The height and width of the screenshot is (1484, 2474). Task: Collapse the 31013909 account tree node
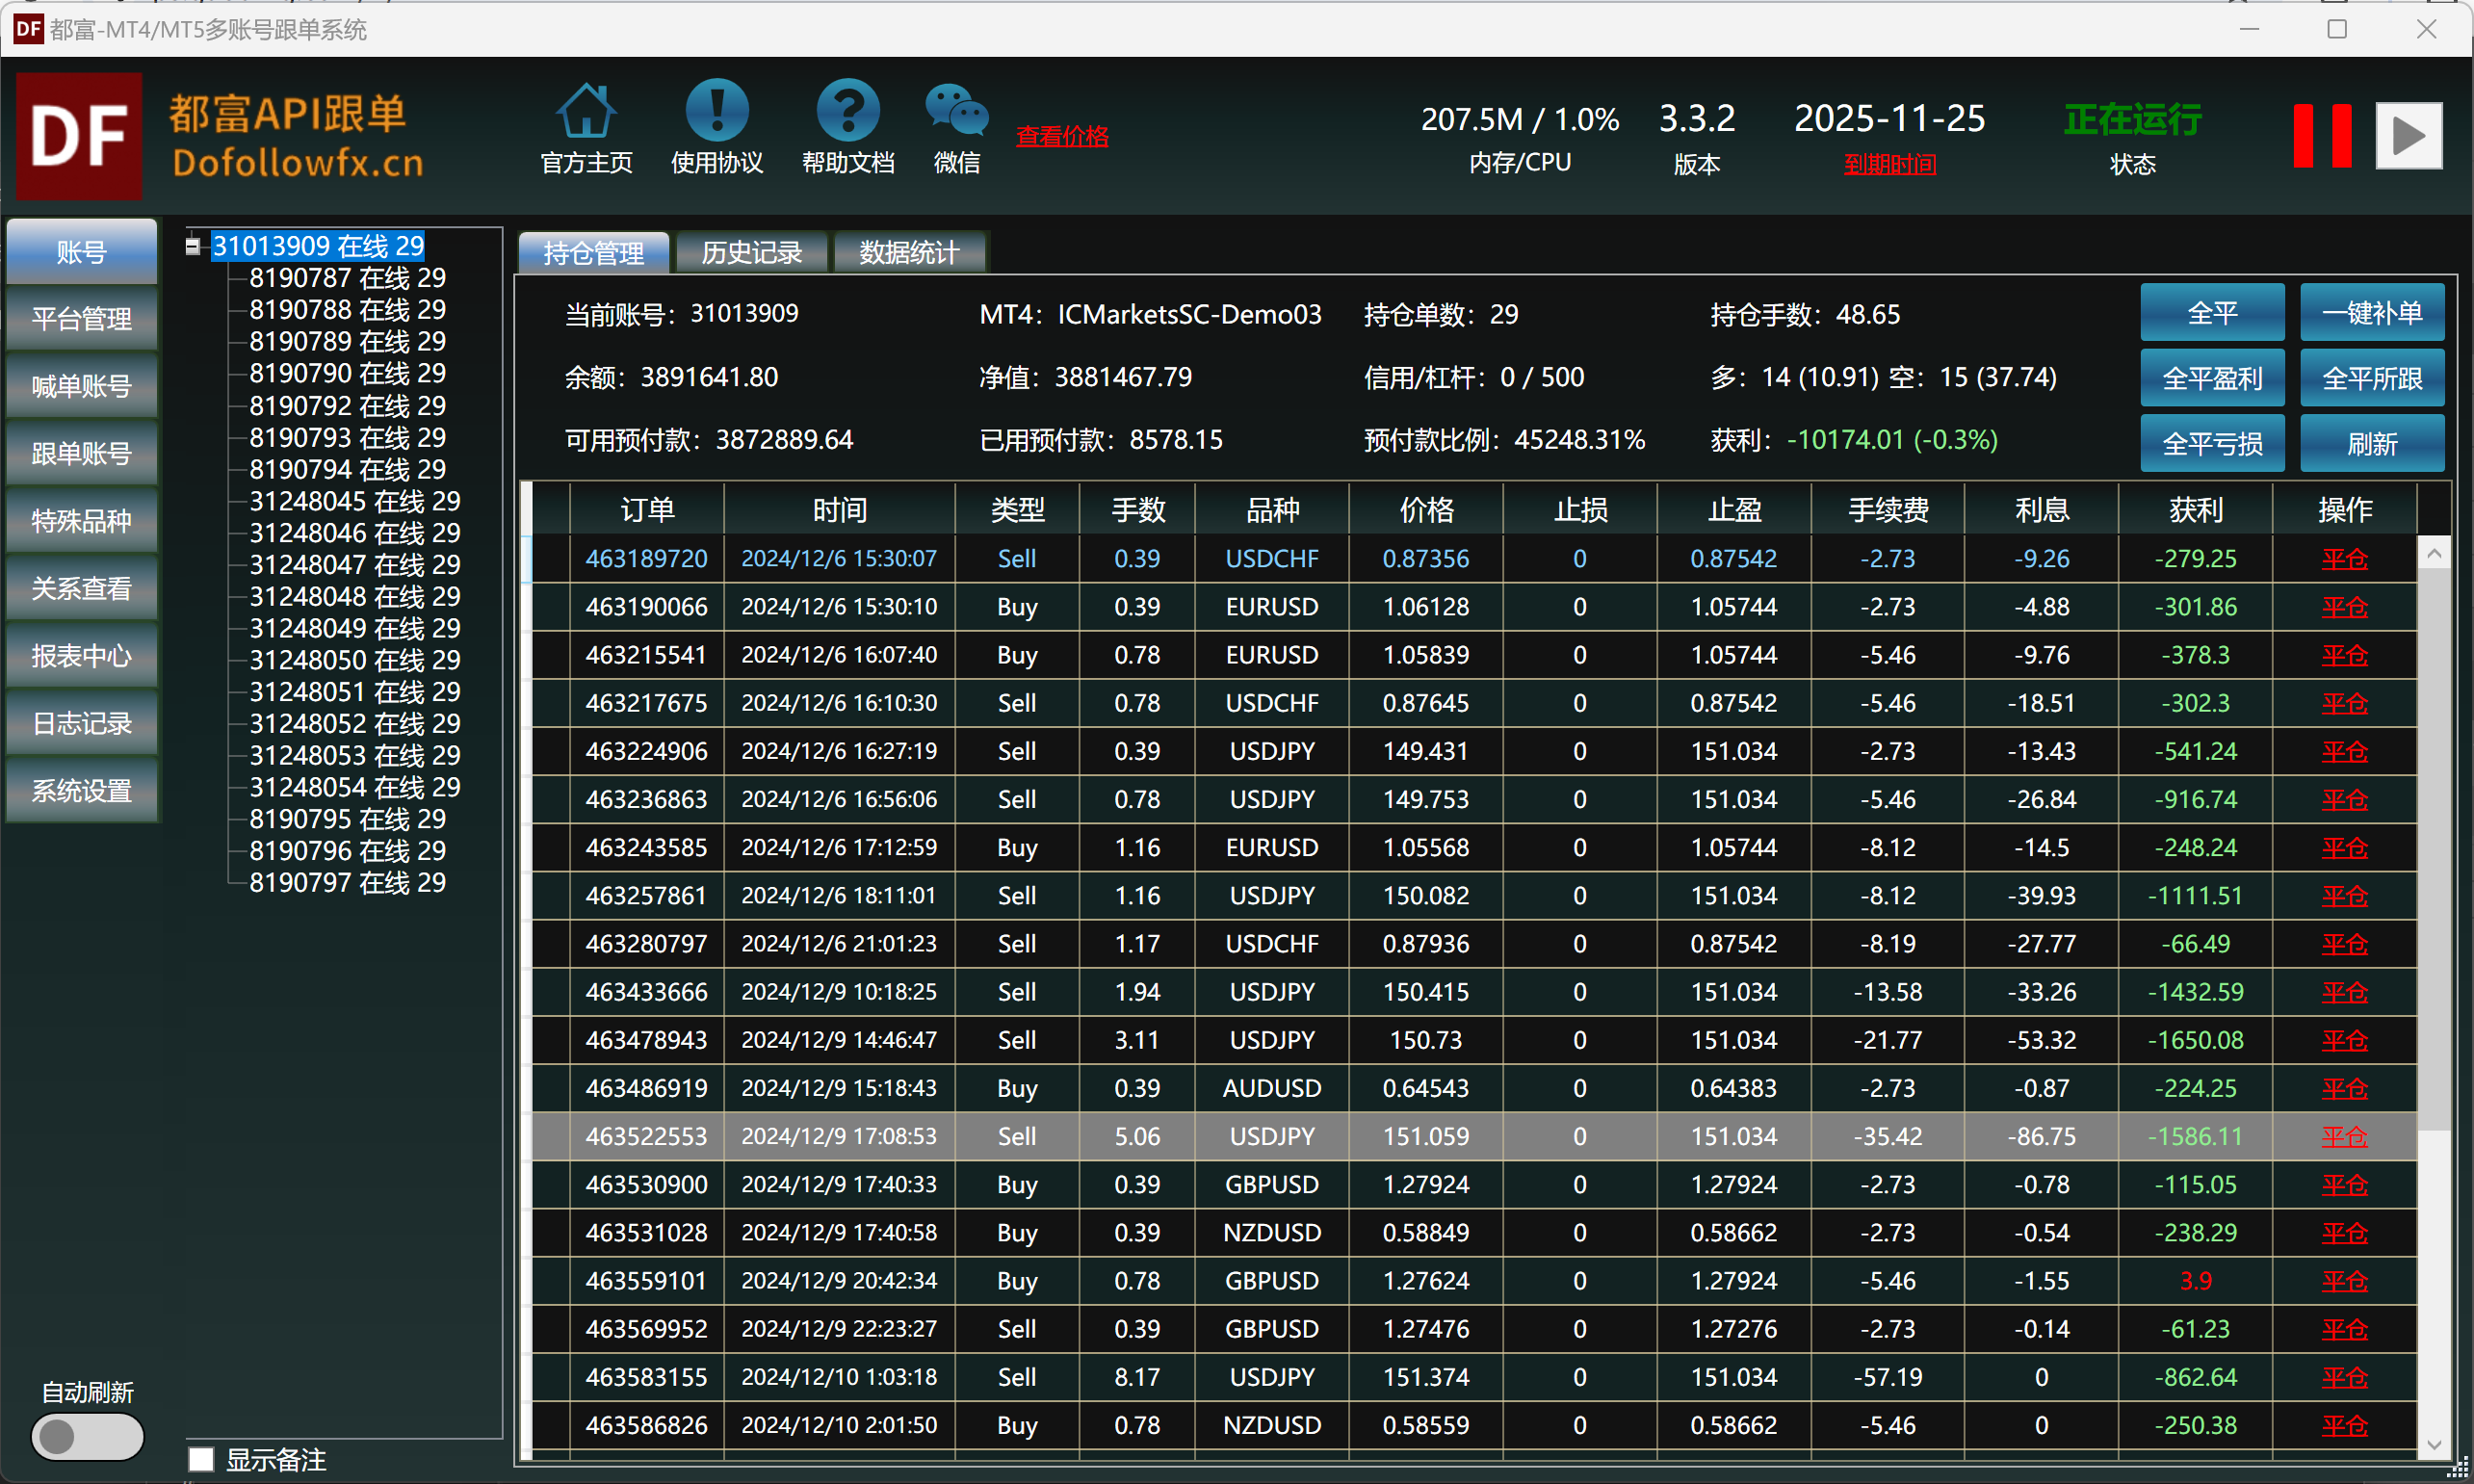(x=193, y=246)
